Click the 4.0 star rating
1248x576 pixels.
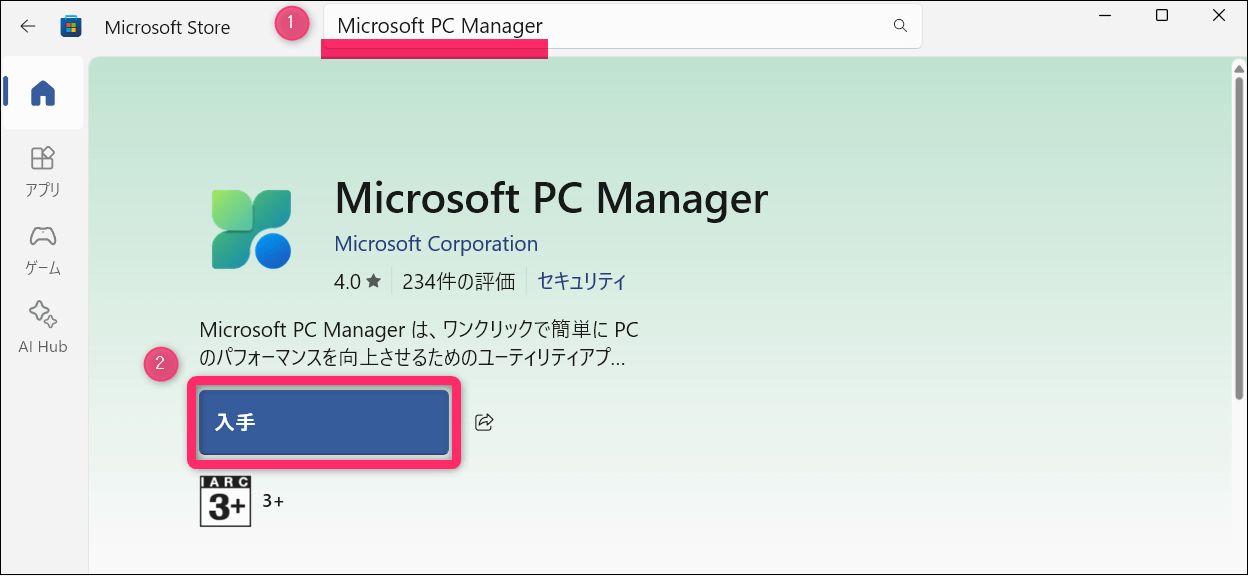pyautogui.click(x=357, y=282)
